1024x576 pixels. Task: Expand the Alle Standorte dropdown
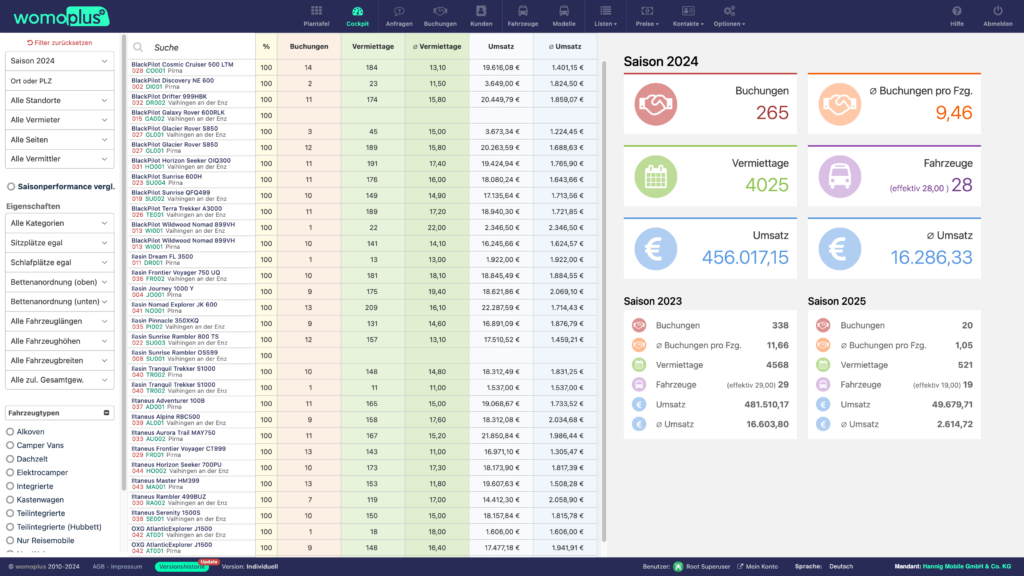(59, 101)
